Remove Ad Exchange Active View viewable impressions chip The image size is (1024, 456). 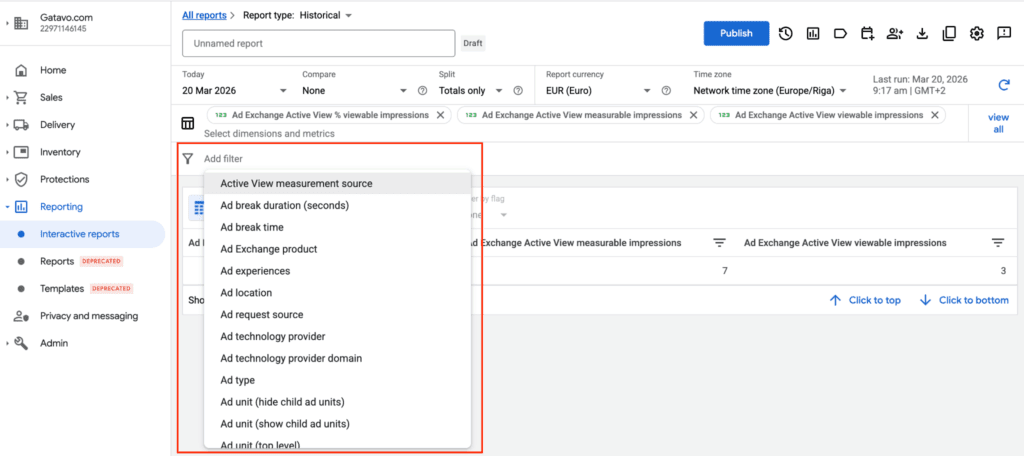[x=935, y=115]
